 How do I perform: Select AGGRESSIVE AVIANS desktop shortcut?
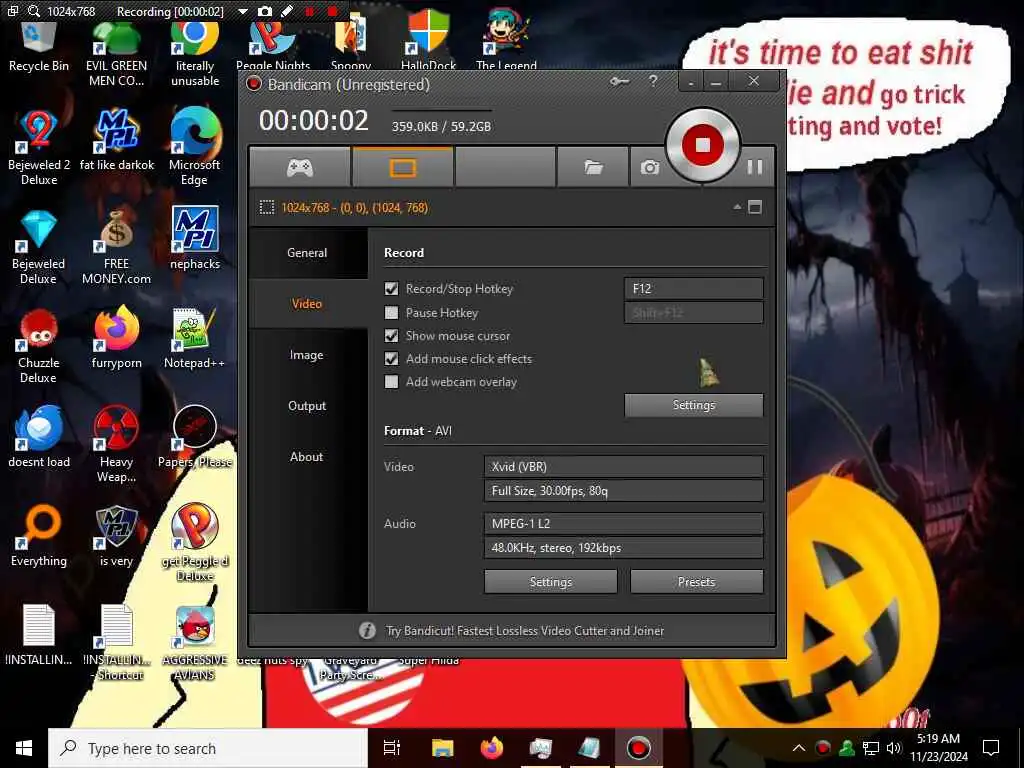195,643
